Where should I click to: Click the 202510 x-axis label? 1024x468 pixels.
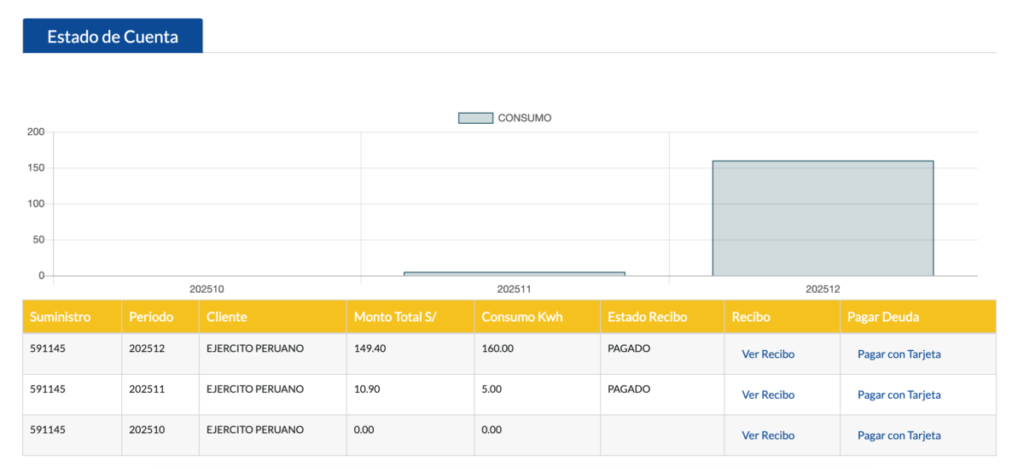point(206,289)
